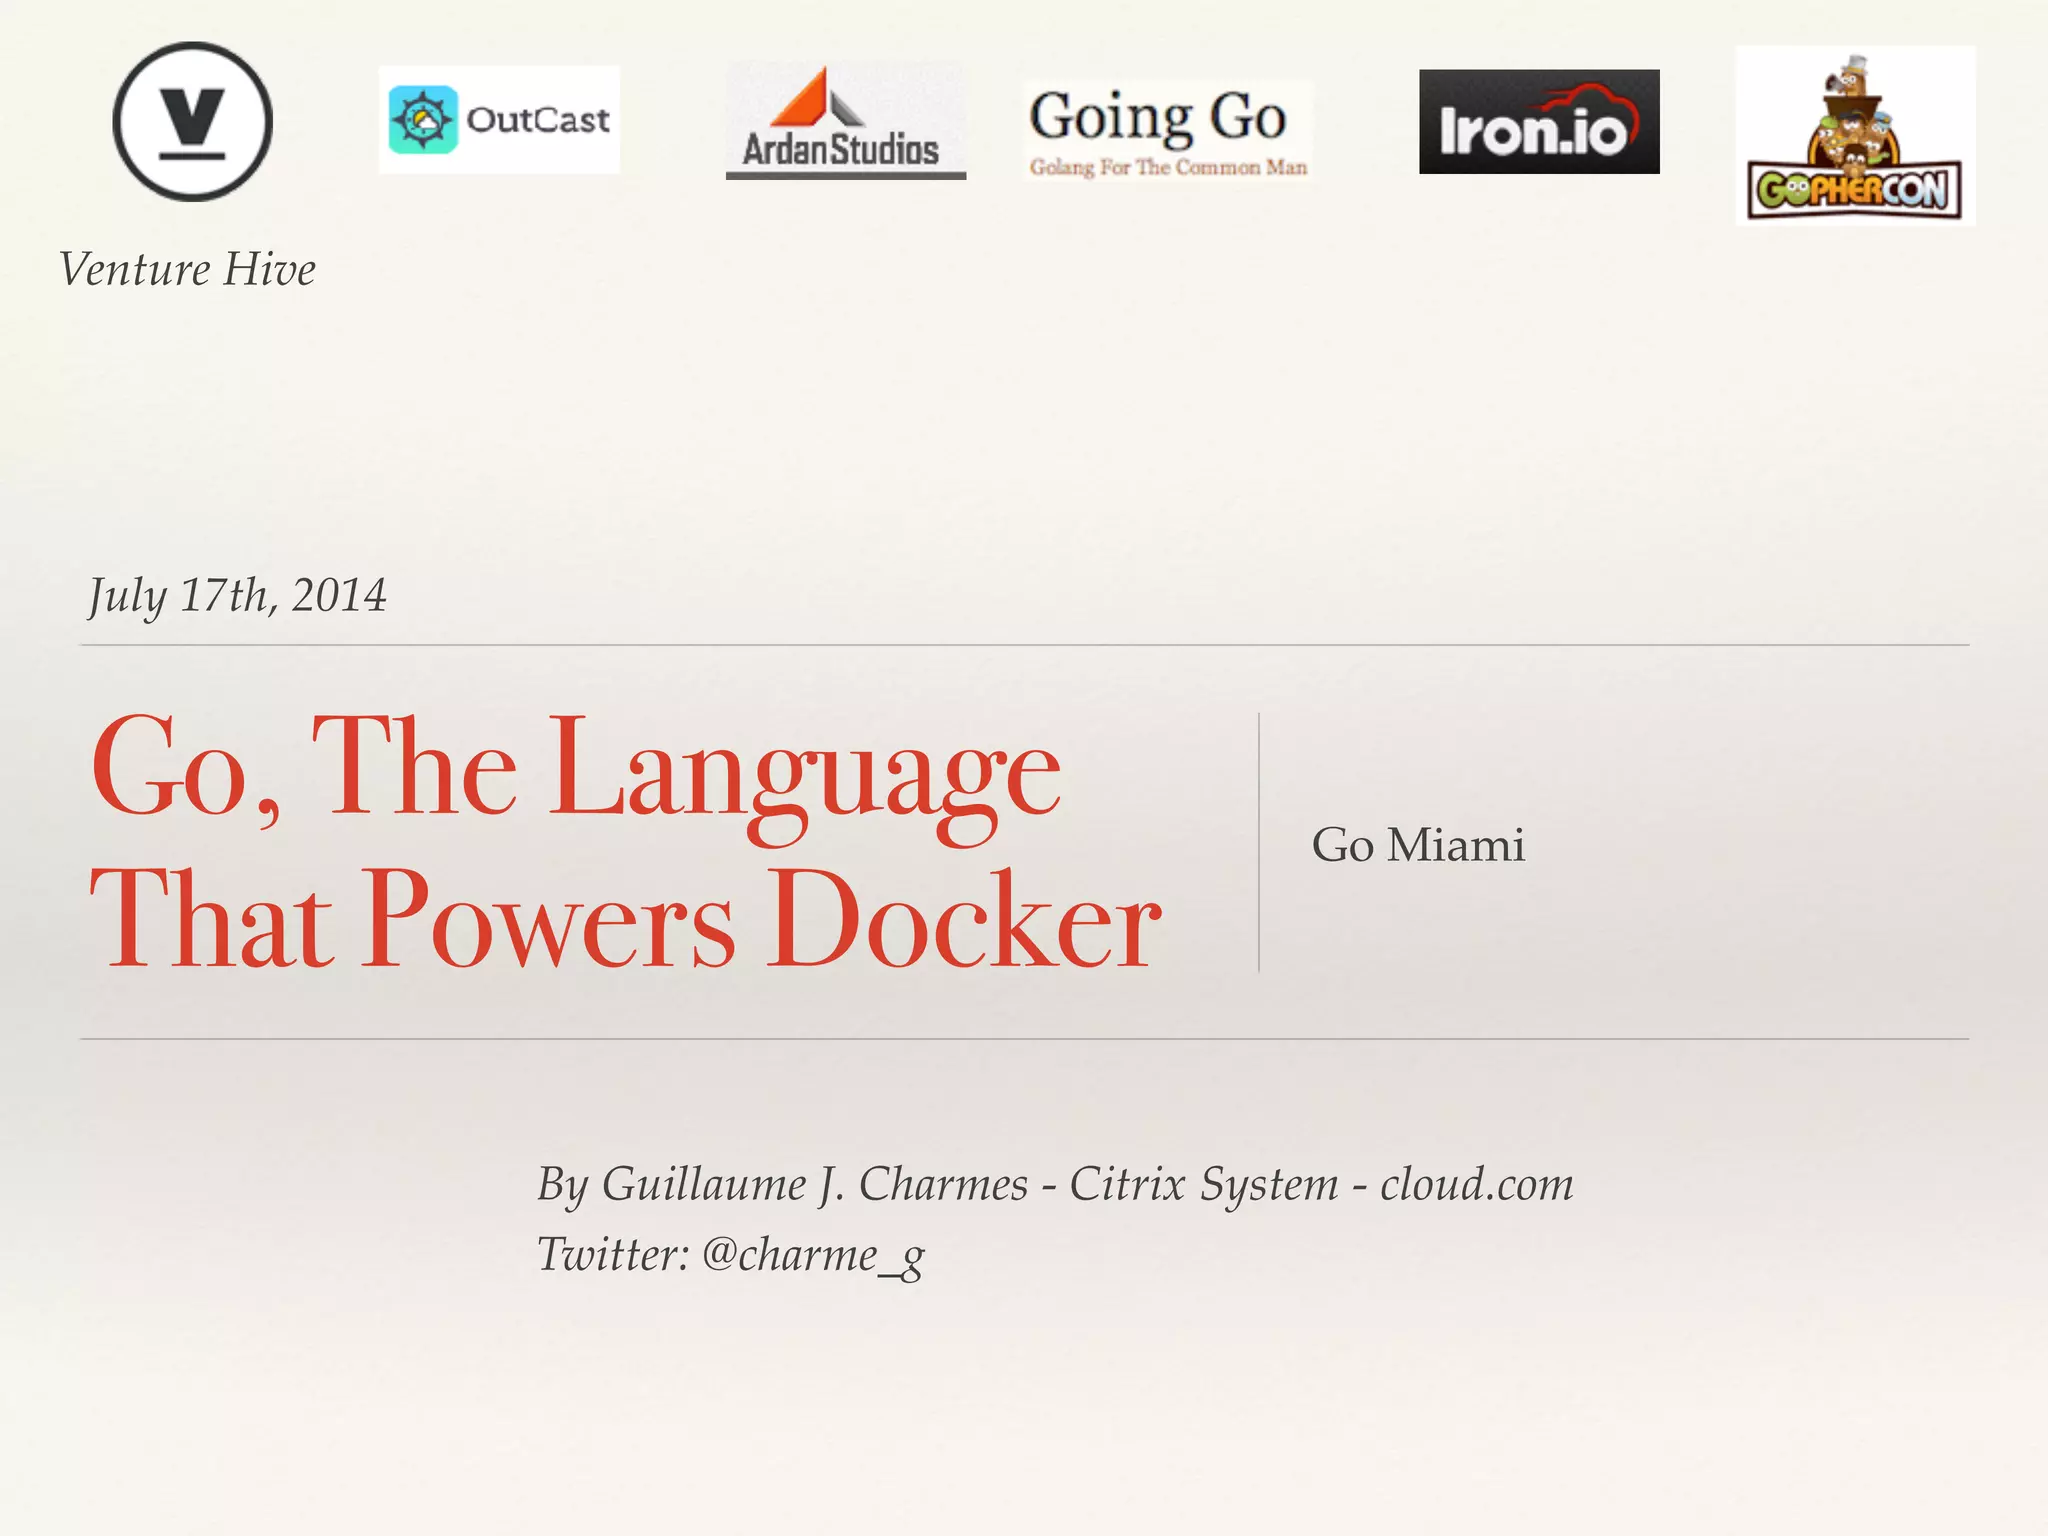The width and height of the screenshot is (2048, 1536).
Task: Click the title line 'That Powers Docker'
Action: click(x=625, y=922)
